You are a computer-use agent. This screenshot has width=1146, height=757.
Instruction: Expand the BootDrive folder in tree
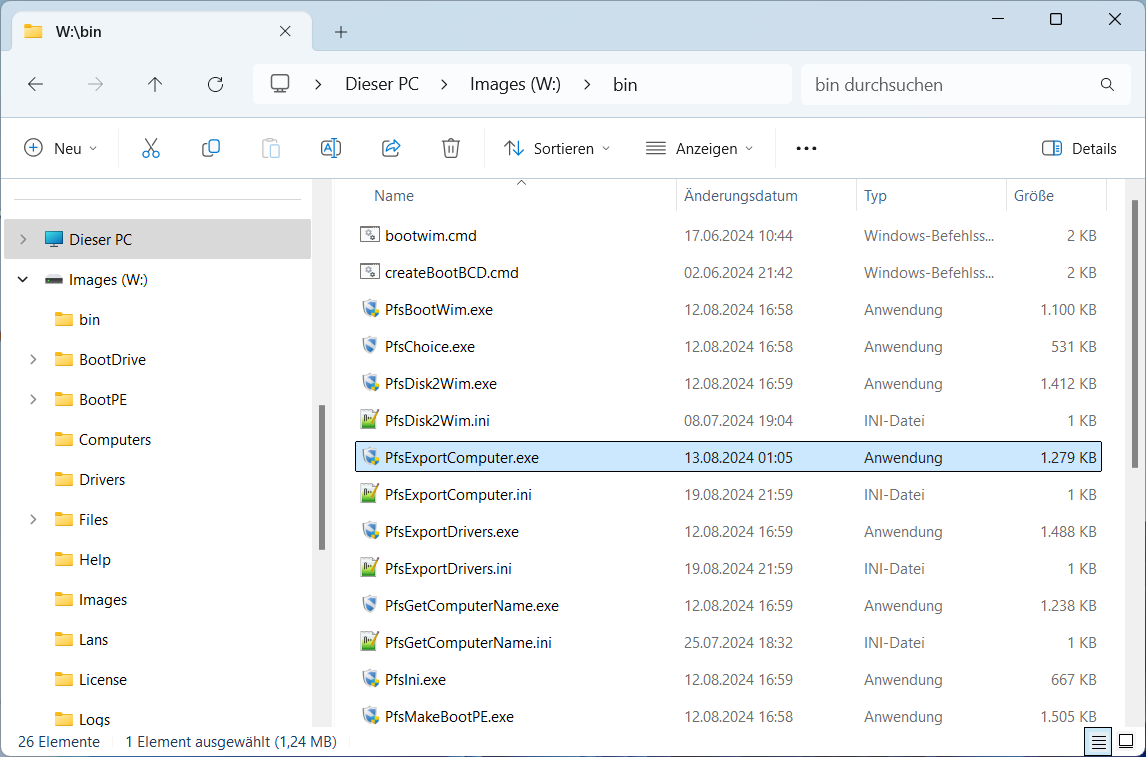coord(34,359)
